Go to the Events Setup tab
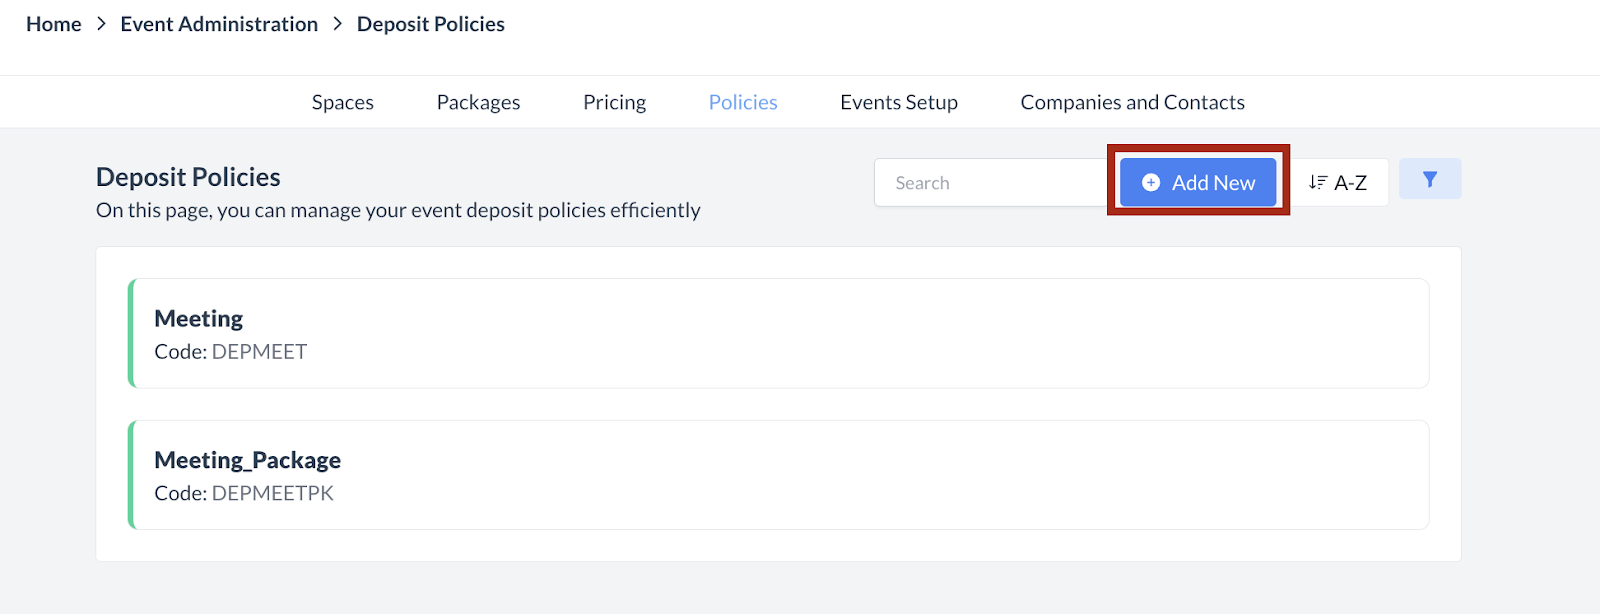 [x=898, y=102]
